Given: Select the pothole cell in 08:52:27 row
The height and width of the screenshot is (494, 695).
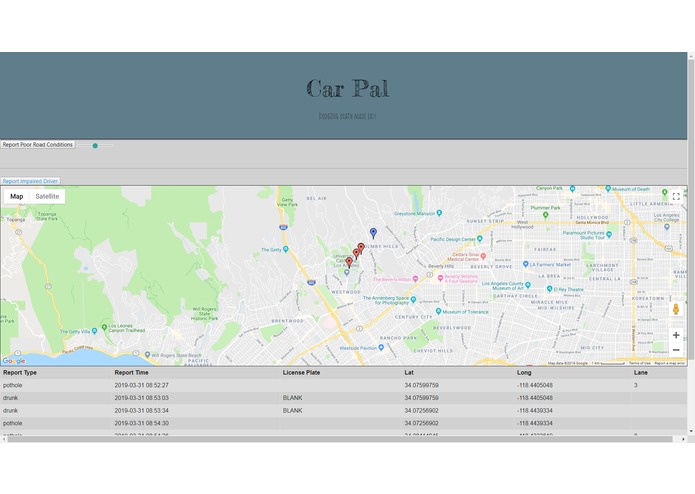Looking at the screenshot, I should pos(12,385).
